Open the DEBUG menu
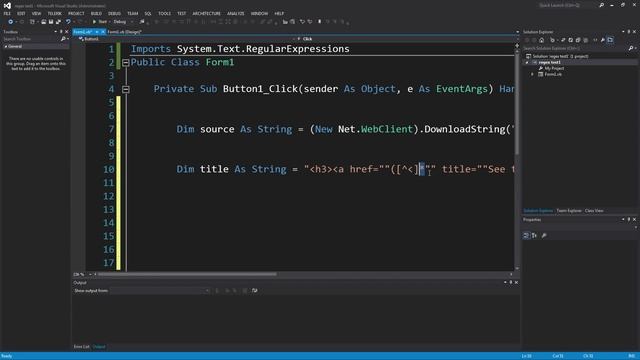640x360 pixels. (114, 13)
